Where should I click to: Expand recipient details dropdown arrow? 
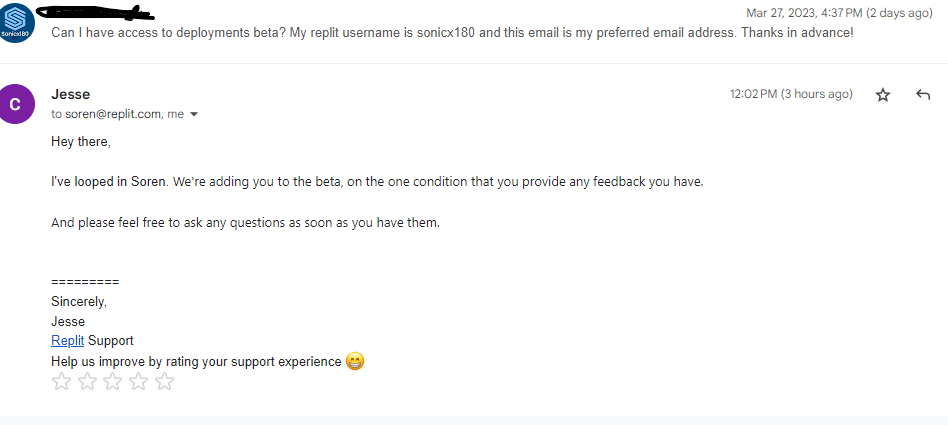(194, 115)
